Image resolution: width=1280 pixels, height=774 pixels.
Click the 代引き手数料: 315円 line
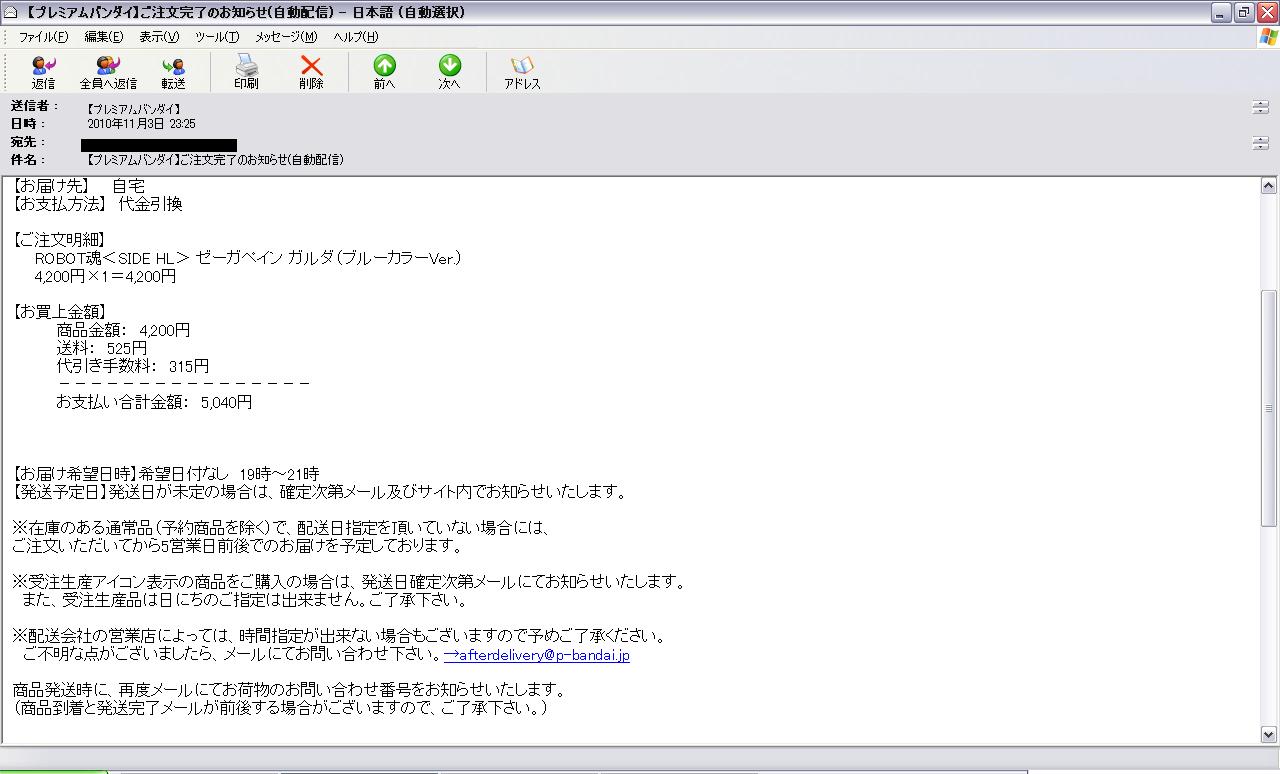pos(133,366)
